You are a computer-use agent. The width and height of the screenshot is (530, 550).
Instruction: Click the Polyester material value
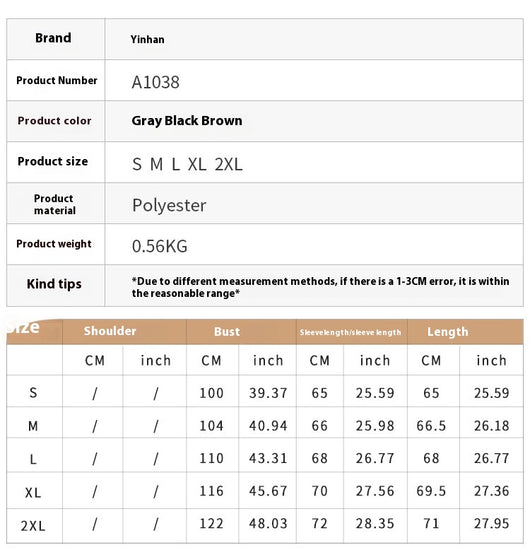pos(169,205)
